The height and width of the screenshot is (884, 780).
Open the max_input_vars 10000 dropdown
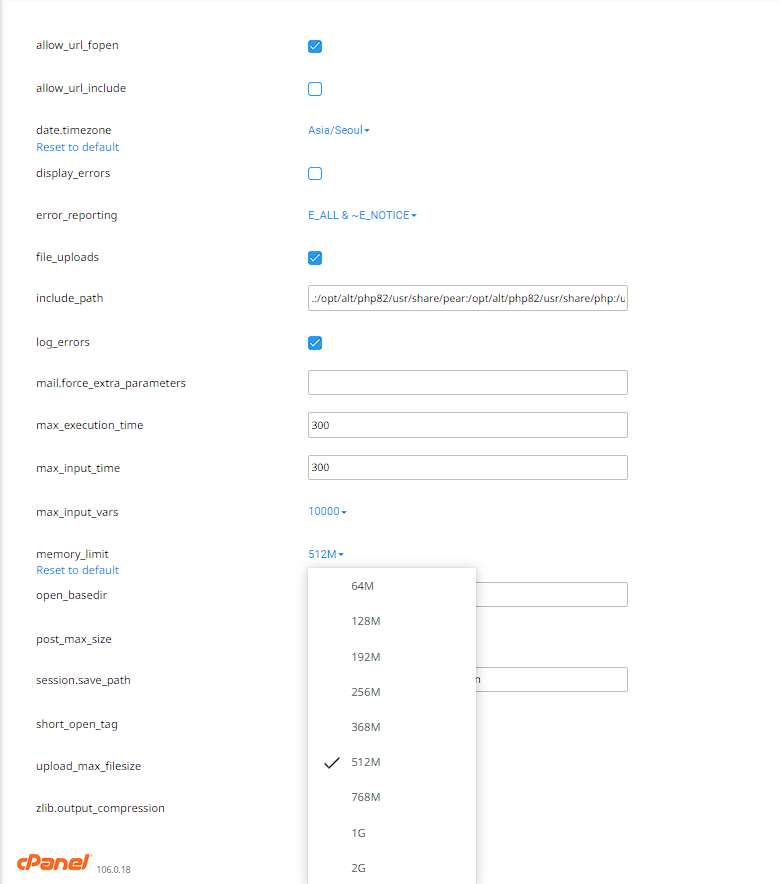click(x=327, y=511)
